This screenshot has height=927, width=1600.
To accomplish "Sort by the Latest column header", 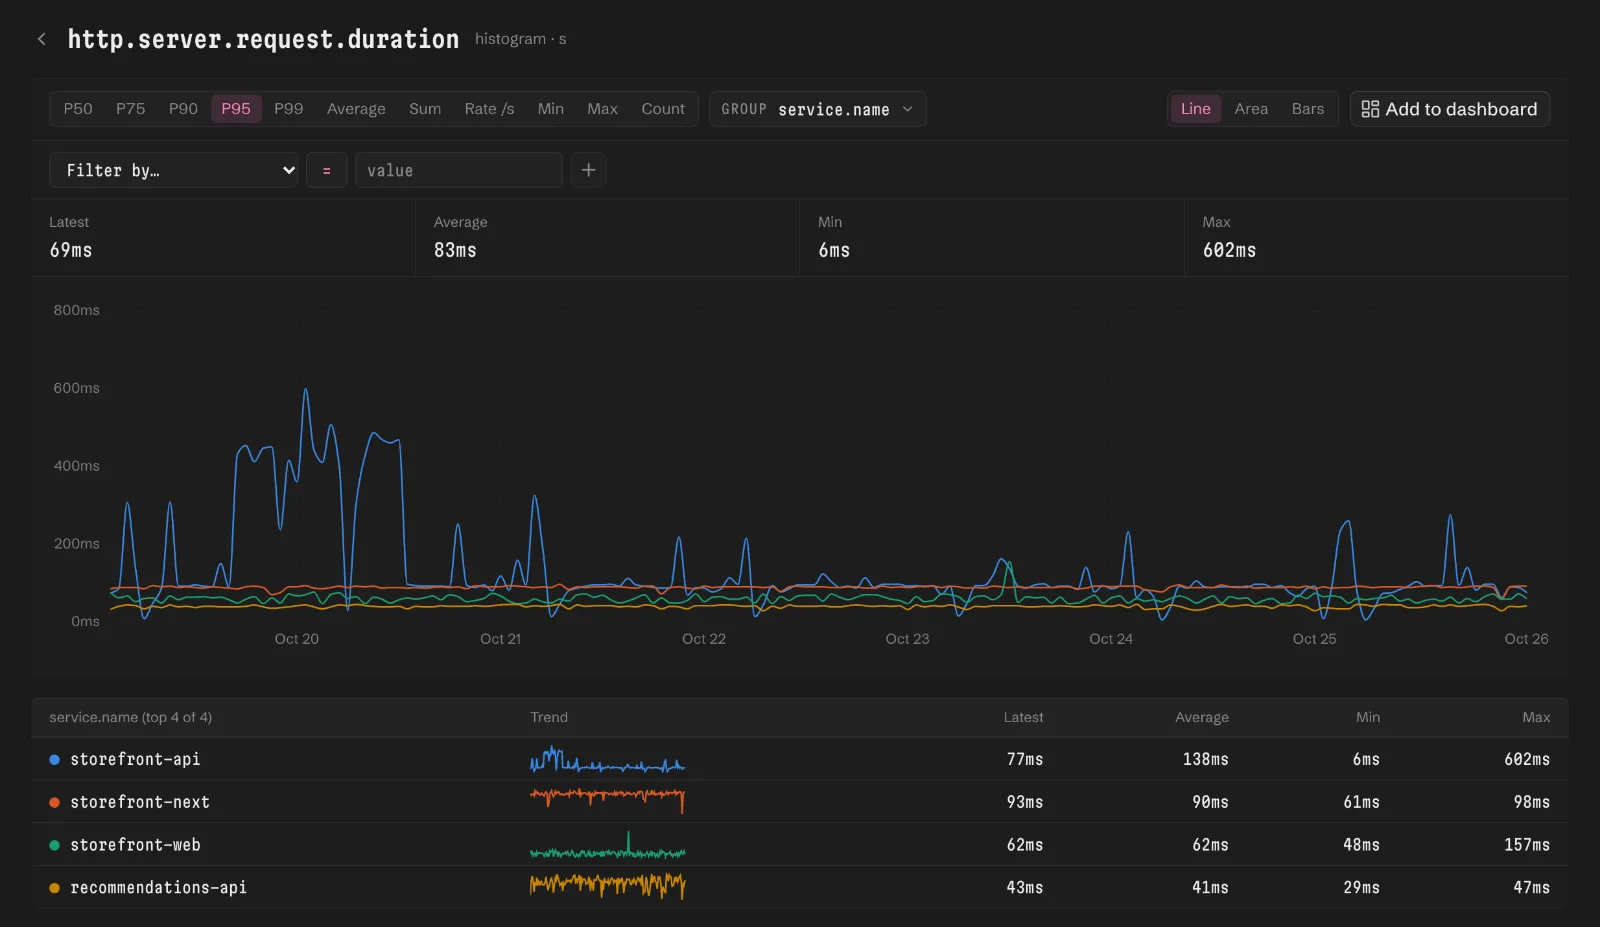I will (x=1023, y=717).
